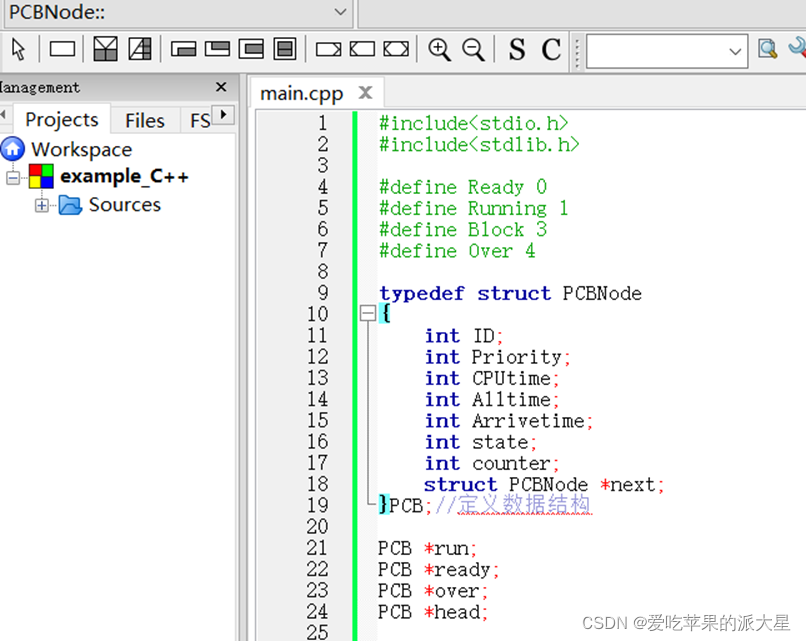Click the '#define Ready 0' line
The width and height of the screenshot is (806, 641).
(463, 187)
